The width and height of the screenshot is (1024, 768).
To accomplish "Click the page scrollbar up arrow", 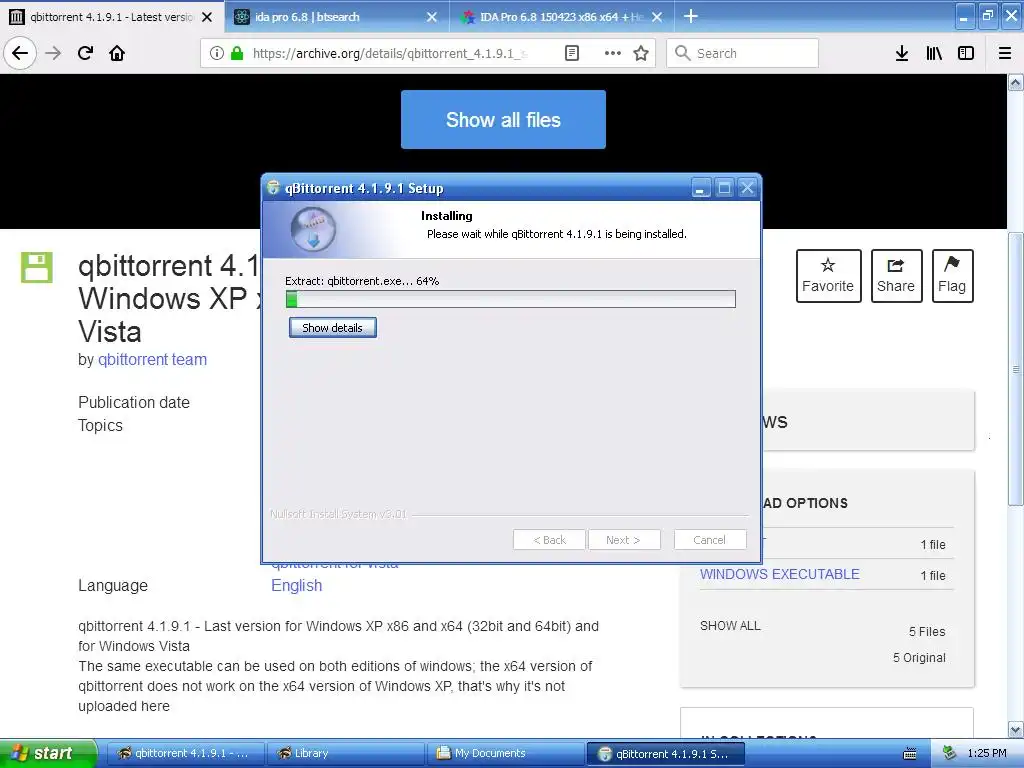I will [x=1016, y=82].
